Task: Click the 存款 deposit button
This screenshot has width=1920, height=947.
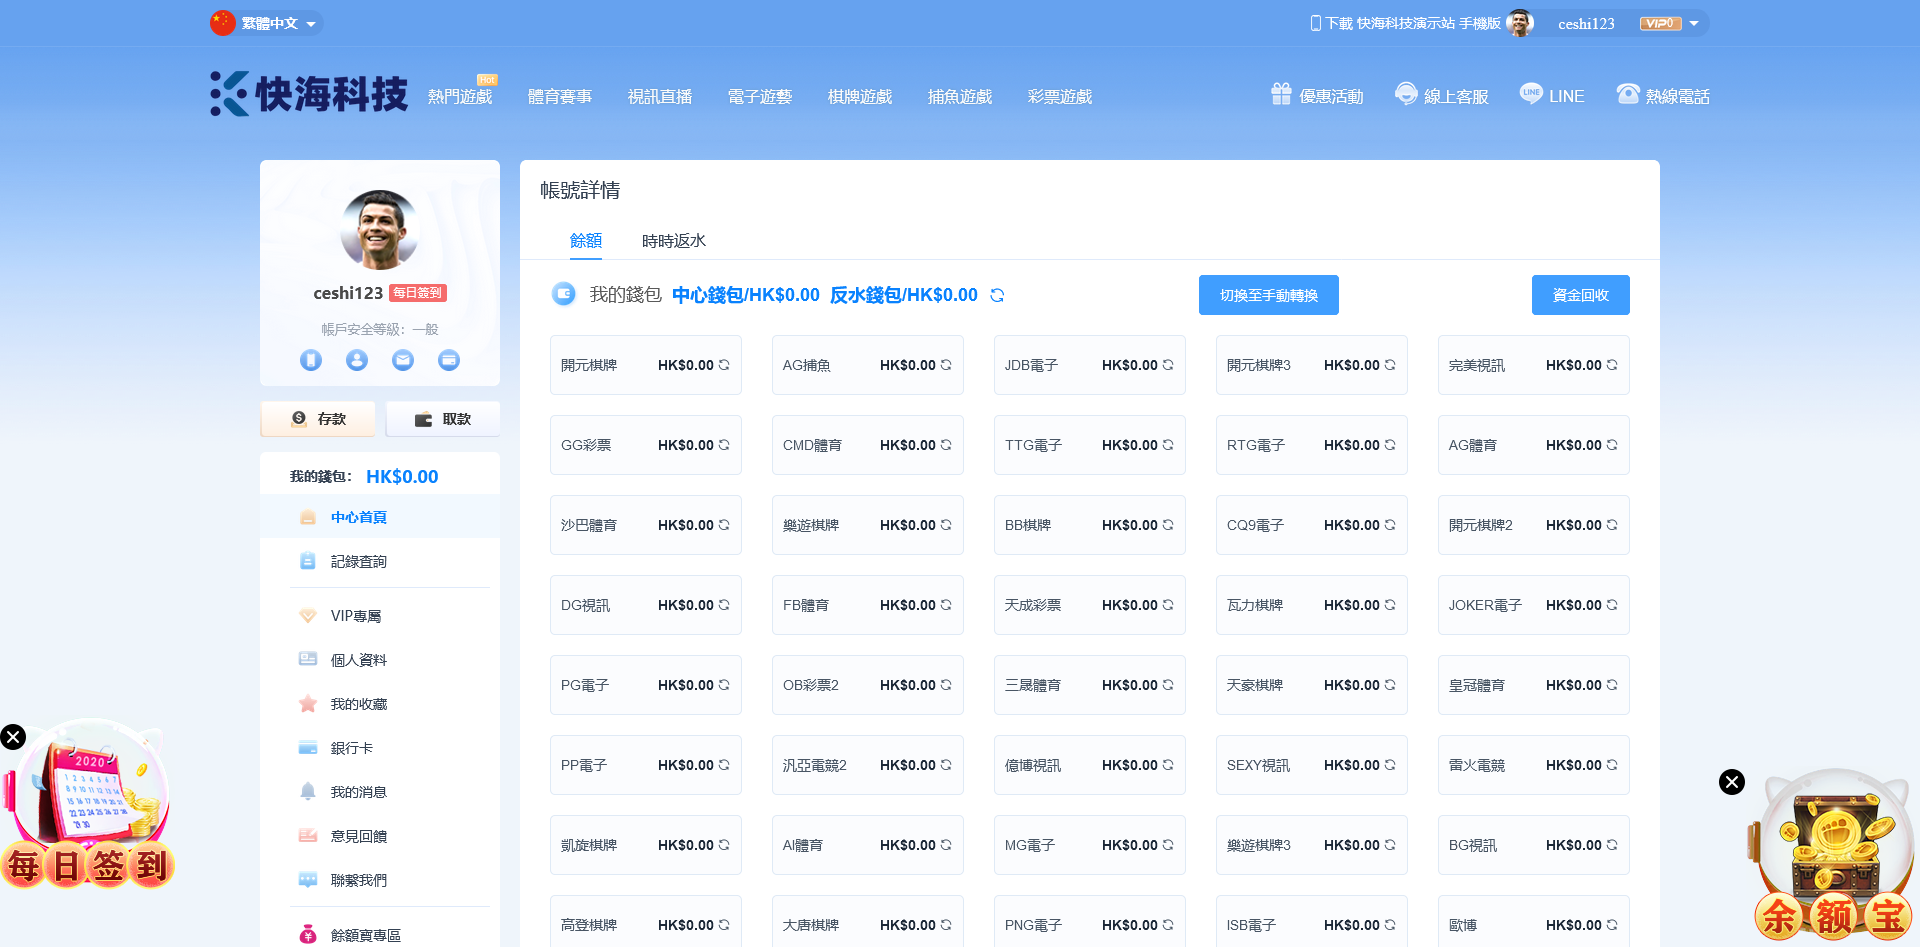Action: tap(318, 419)
